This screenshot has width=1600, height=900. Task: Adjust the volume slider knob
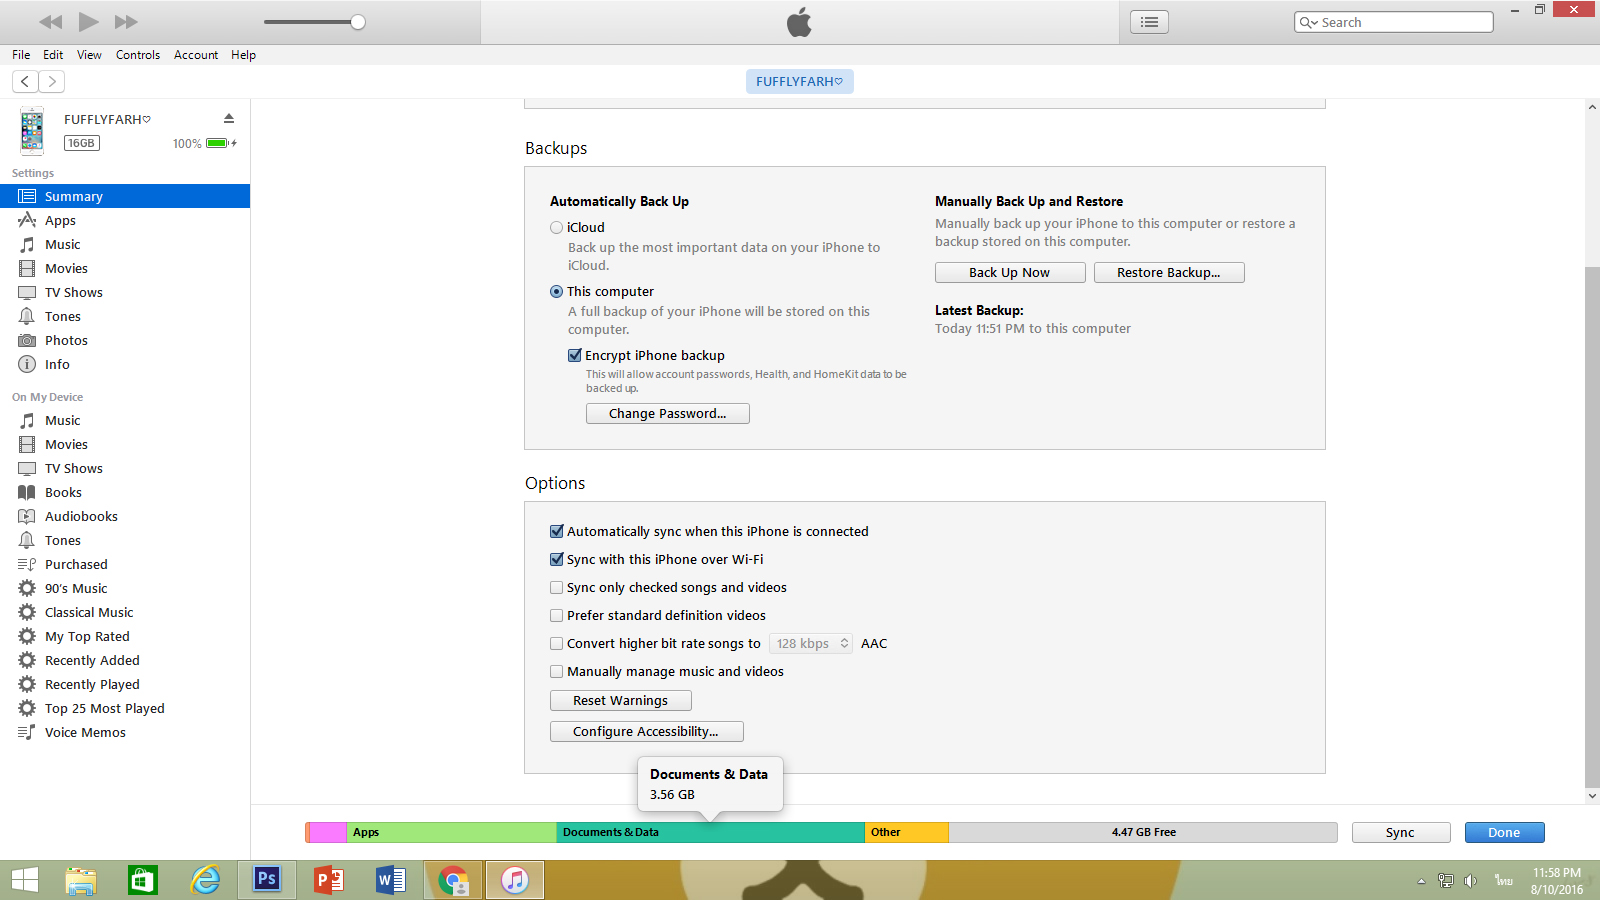coord(358,22)
